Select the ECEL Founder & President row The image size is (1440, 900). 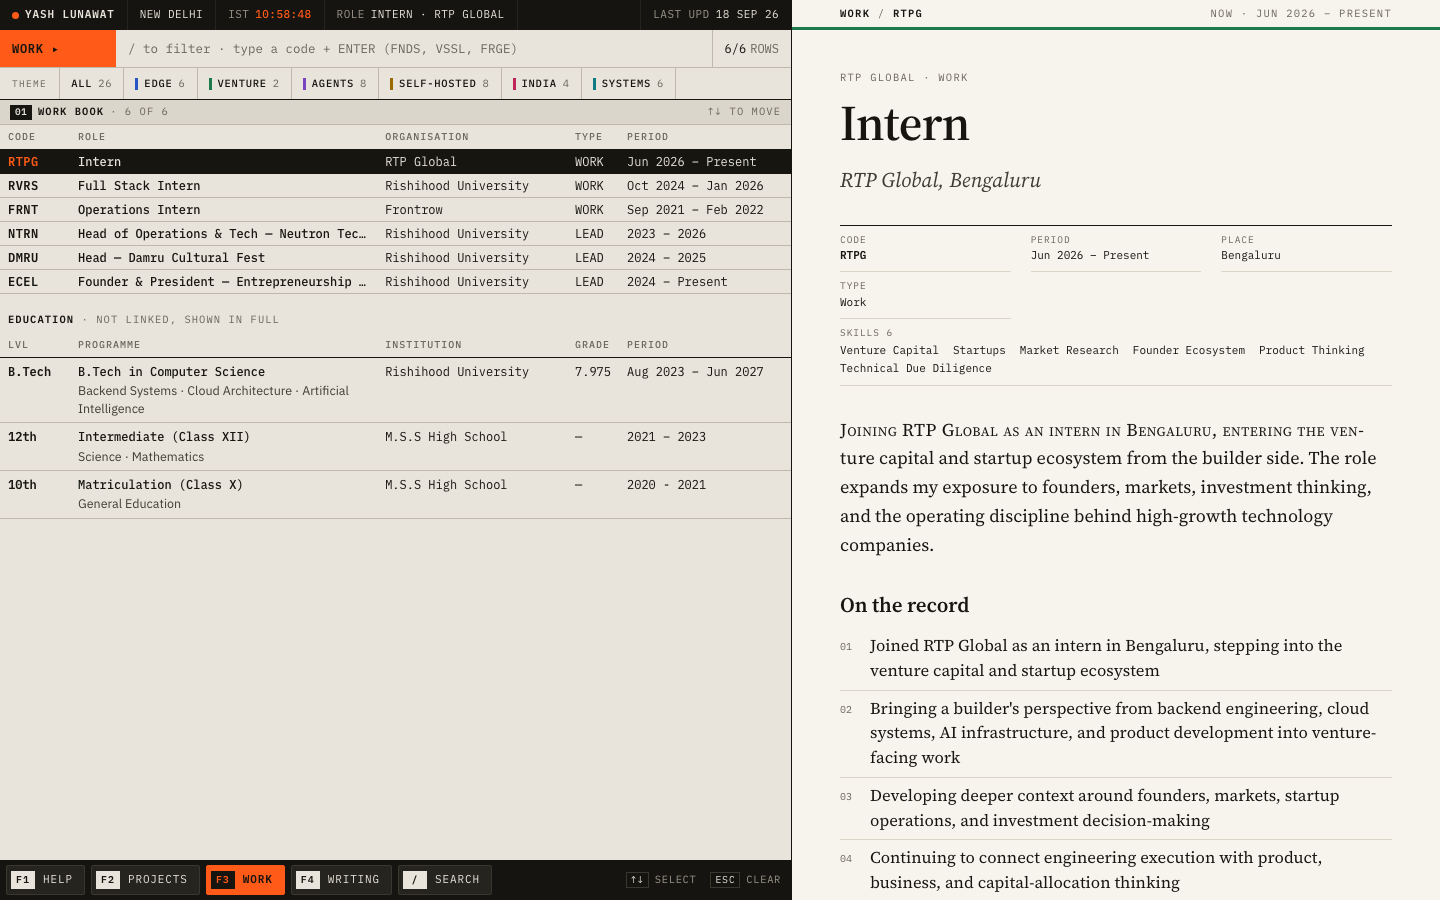pos(395,282)
